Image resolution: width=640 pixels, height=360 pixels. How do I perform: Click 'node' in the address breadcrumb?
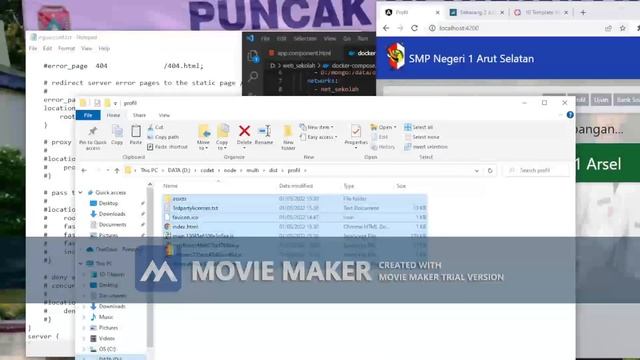[230, 170]
